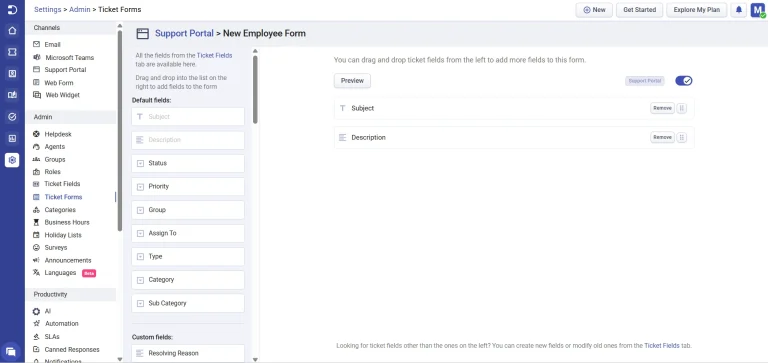Click Ticket Fields link in left instructions
The height and width of the screenshot is (363, 768).
(214, 55)
